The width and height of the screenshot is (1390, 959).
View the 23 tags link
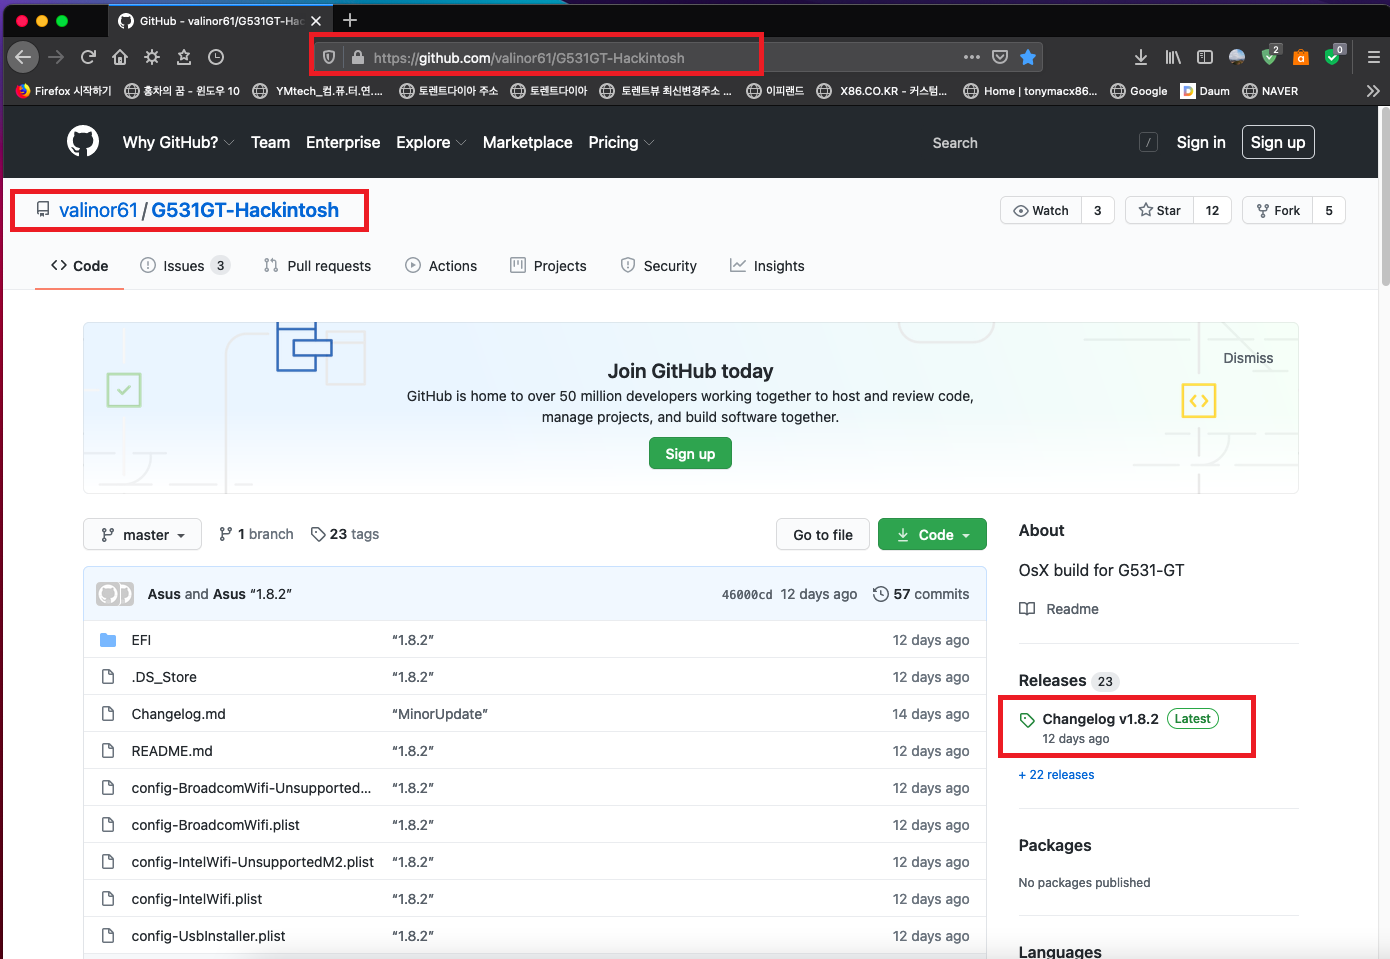tap(345, 534)
